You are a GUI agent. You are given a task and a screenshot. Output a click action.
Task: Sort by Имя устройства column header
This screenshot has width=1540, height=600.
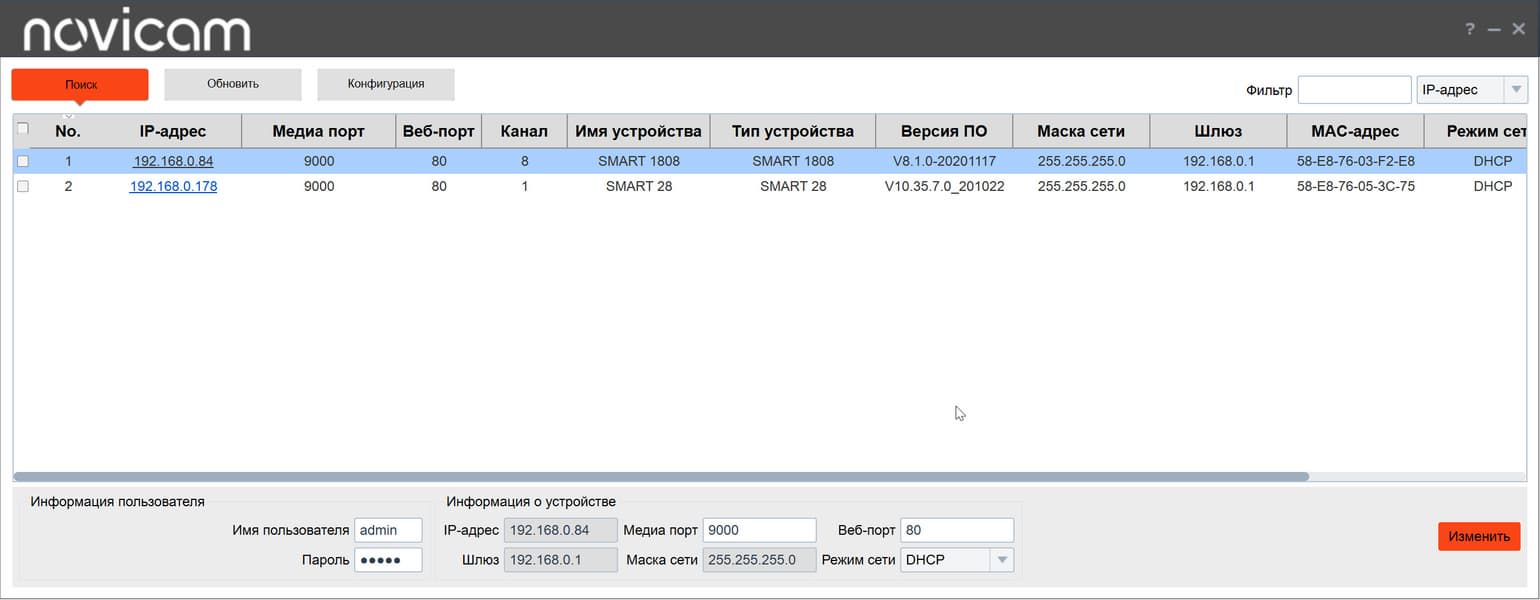pos(638,131)
